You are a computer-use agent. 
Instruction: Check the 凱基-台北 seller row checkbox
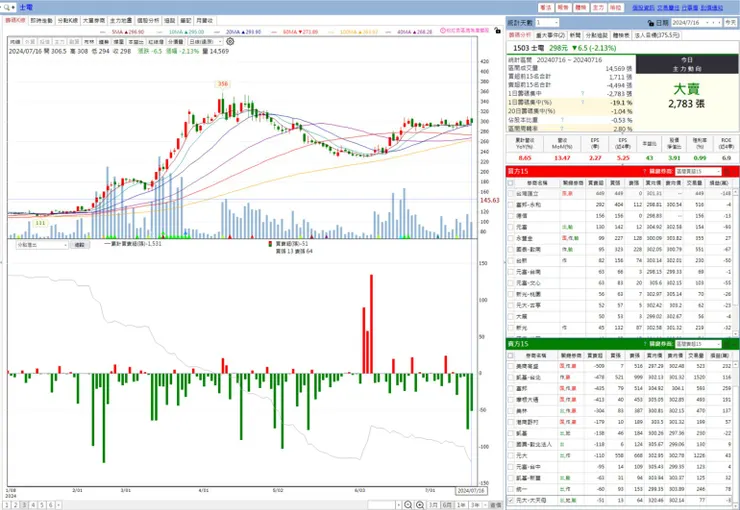(x=511, y=377)
